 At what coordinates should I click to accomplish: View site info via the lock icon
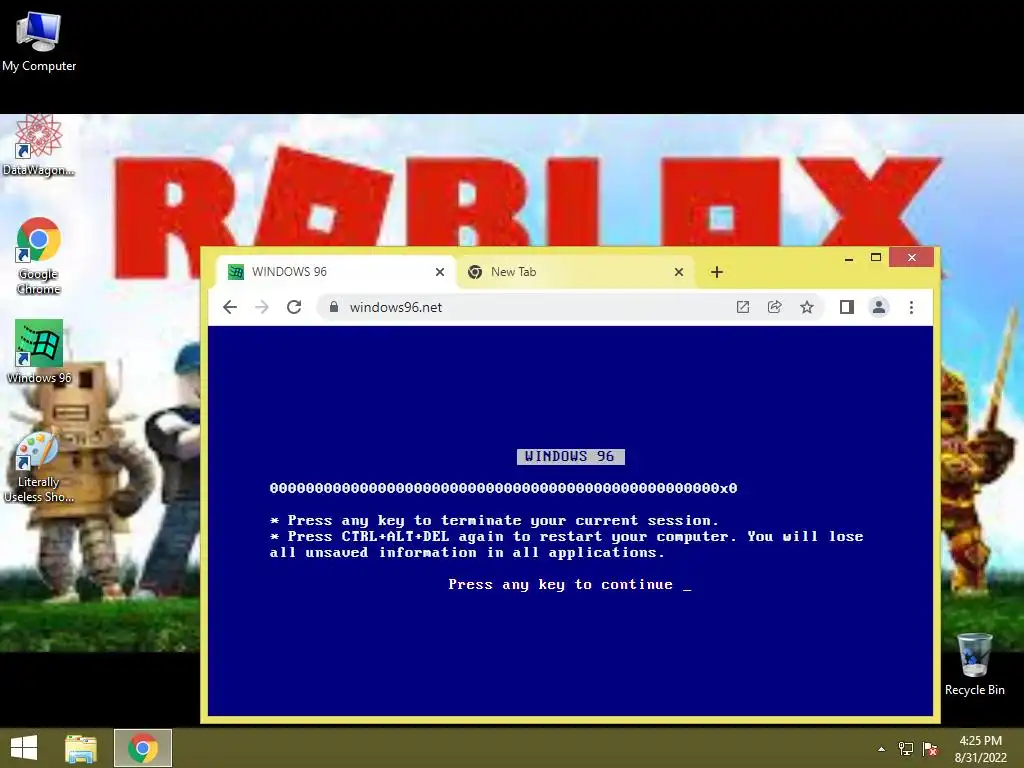point(334,306)
